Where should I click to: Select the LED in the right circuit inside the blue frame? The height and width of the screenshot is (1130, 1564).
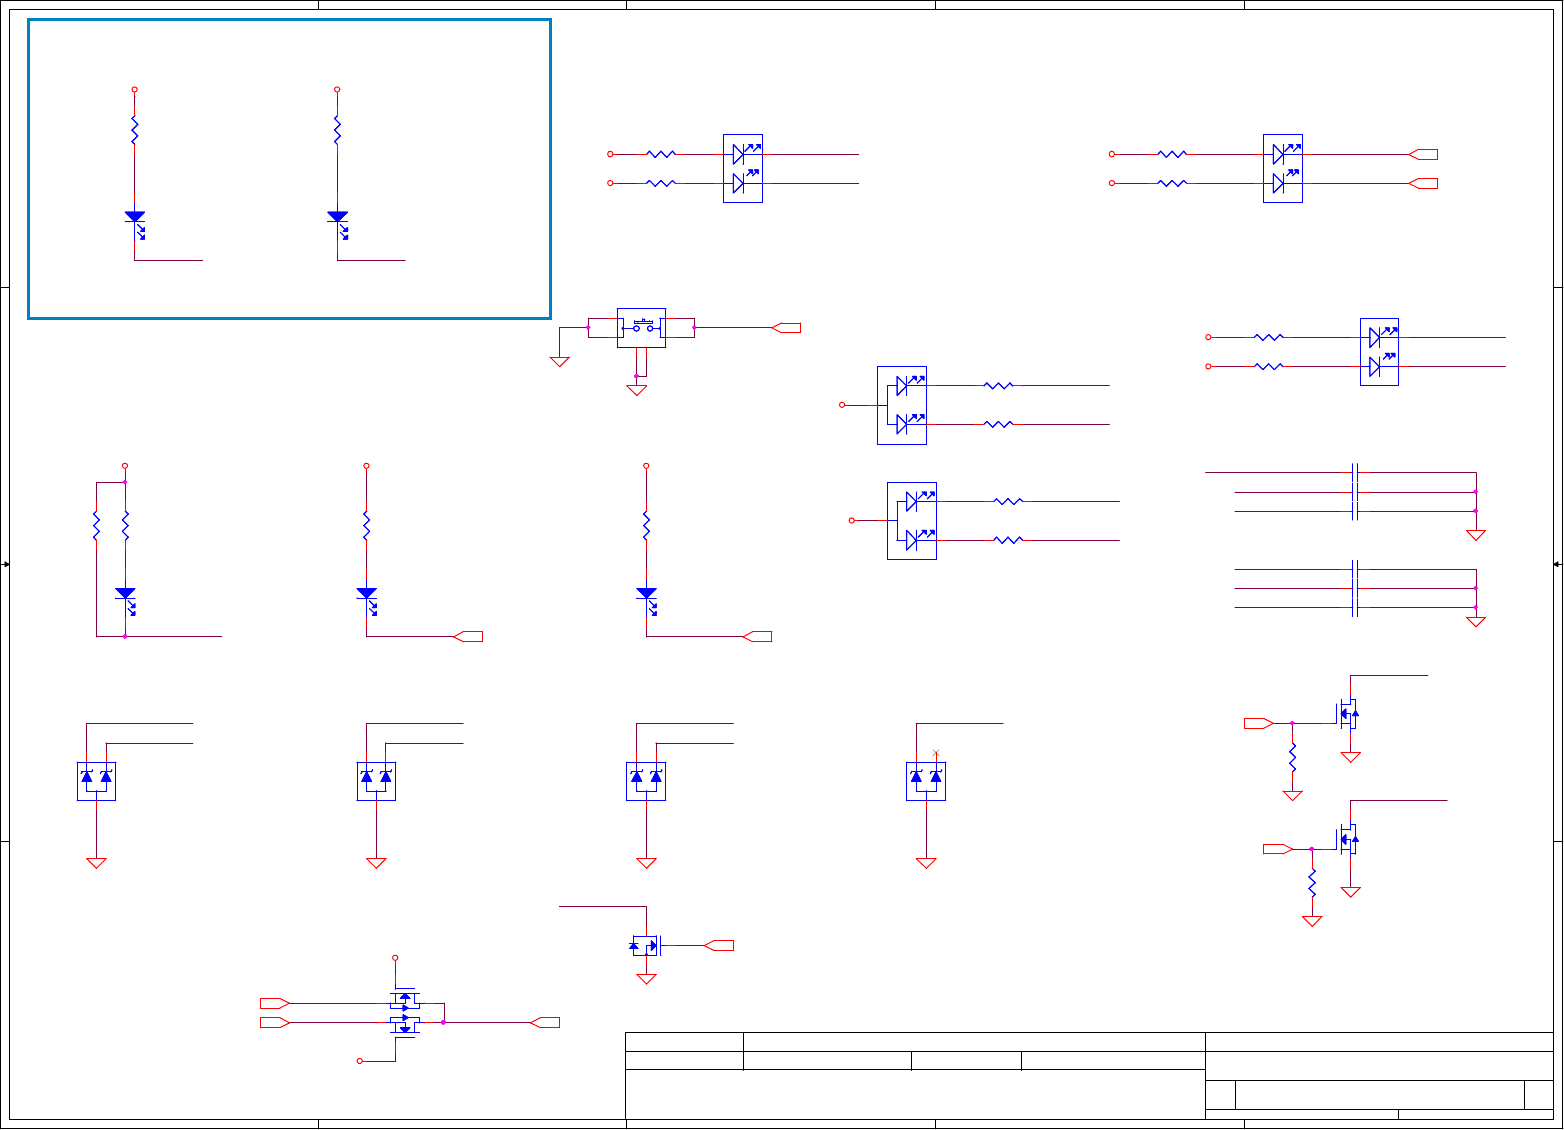[338, 224]
